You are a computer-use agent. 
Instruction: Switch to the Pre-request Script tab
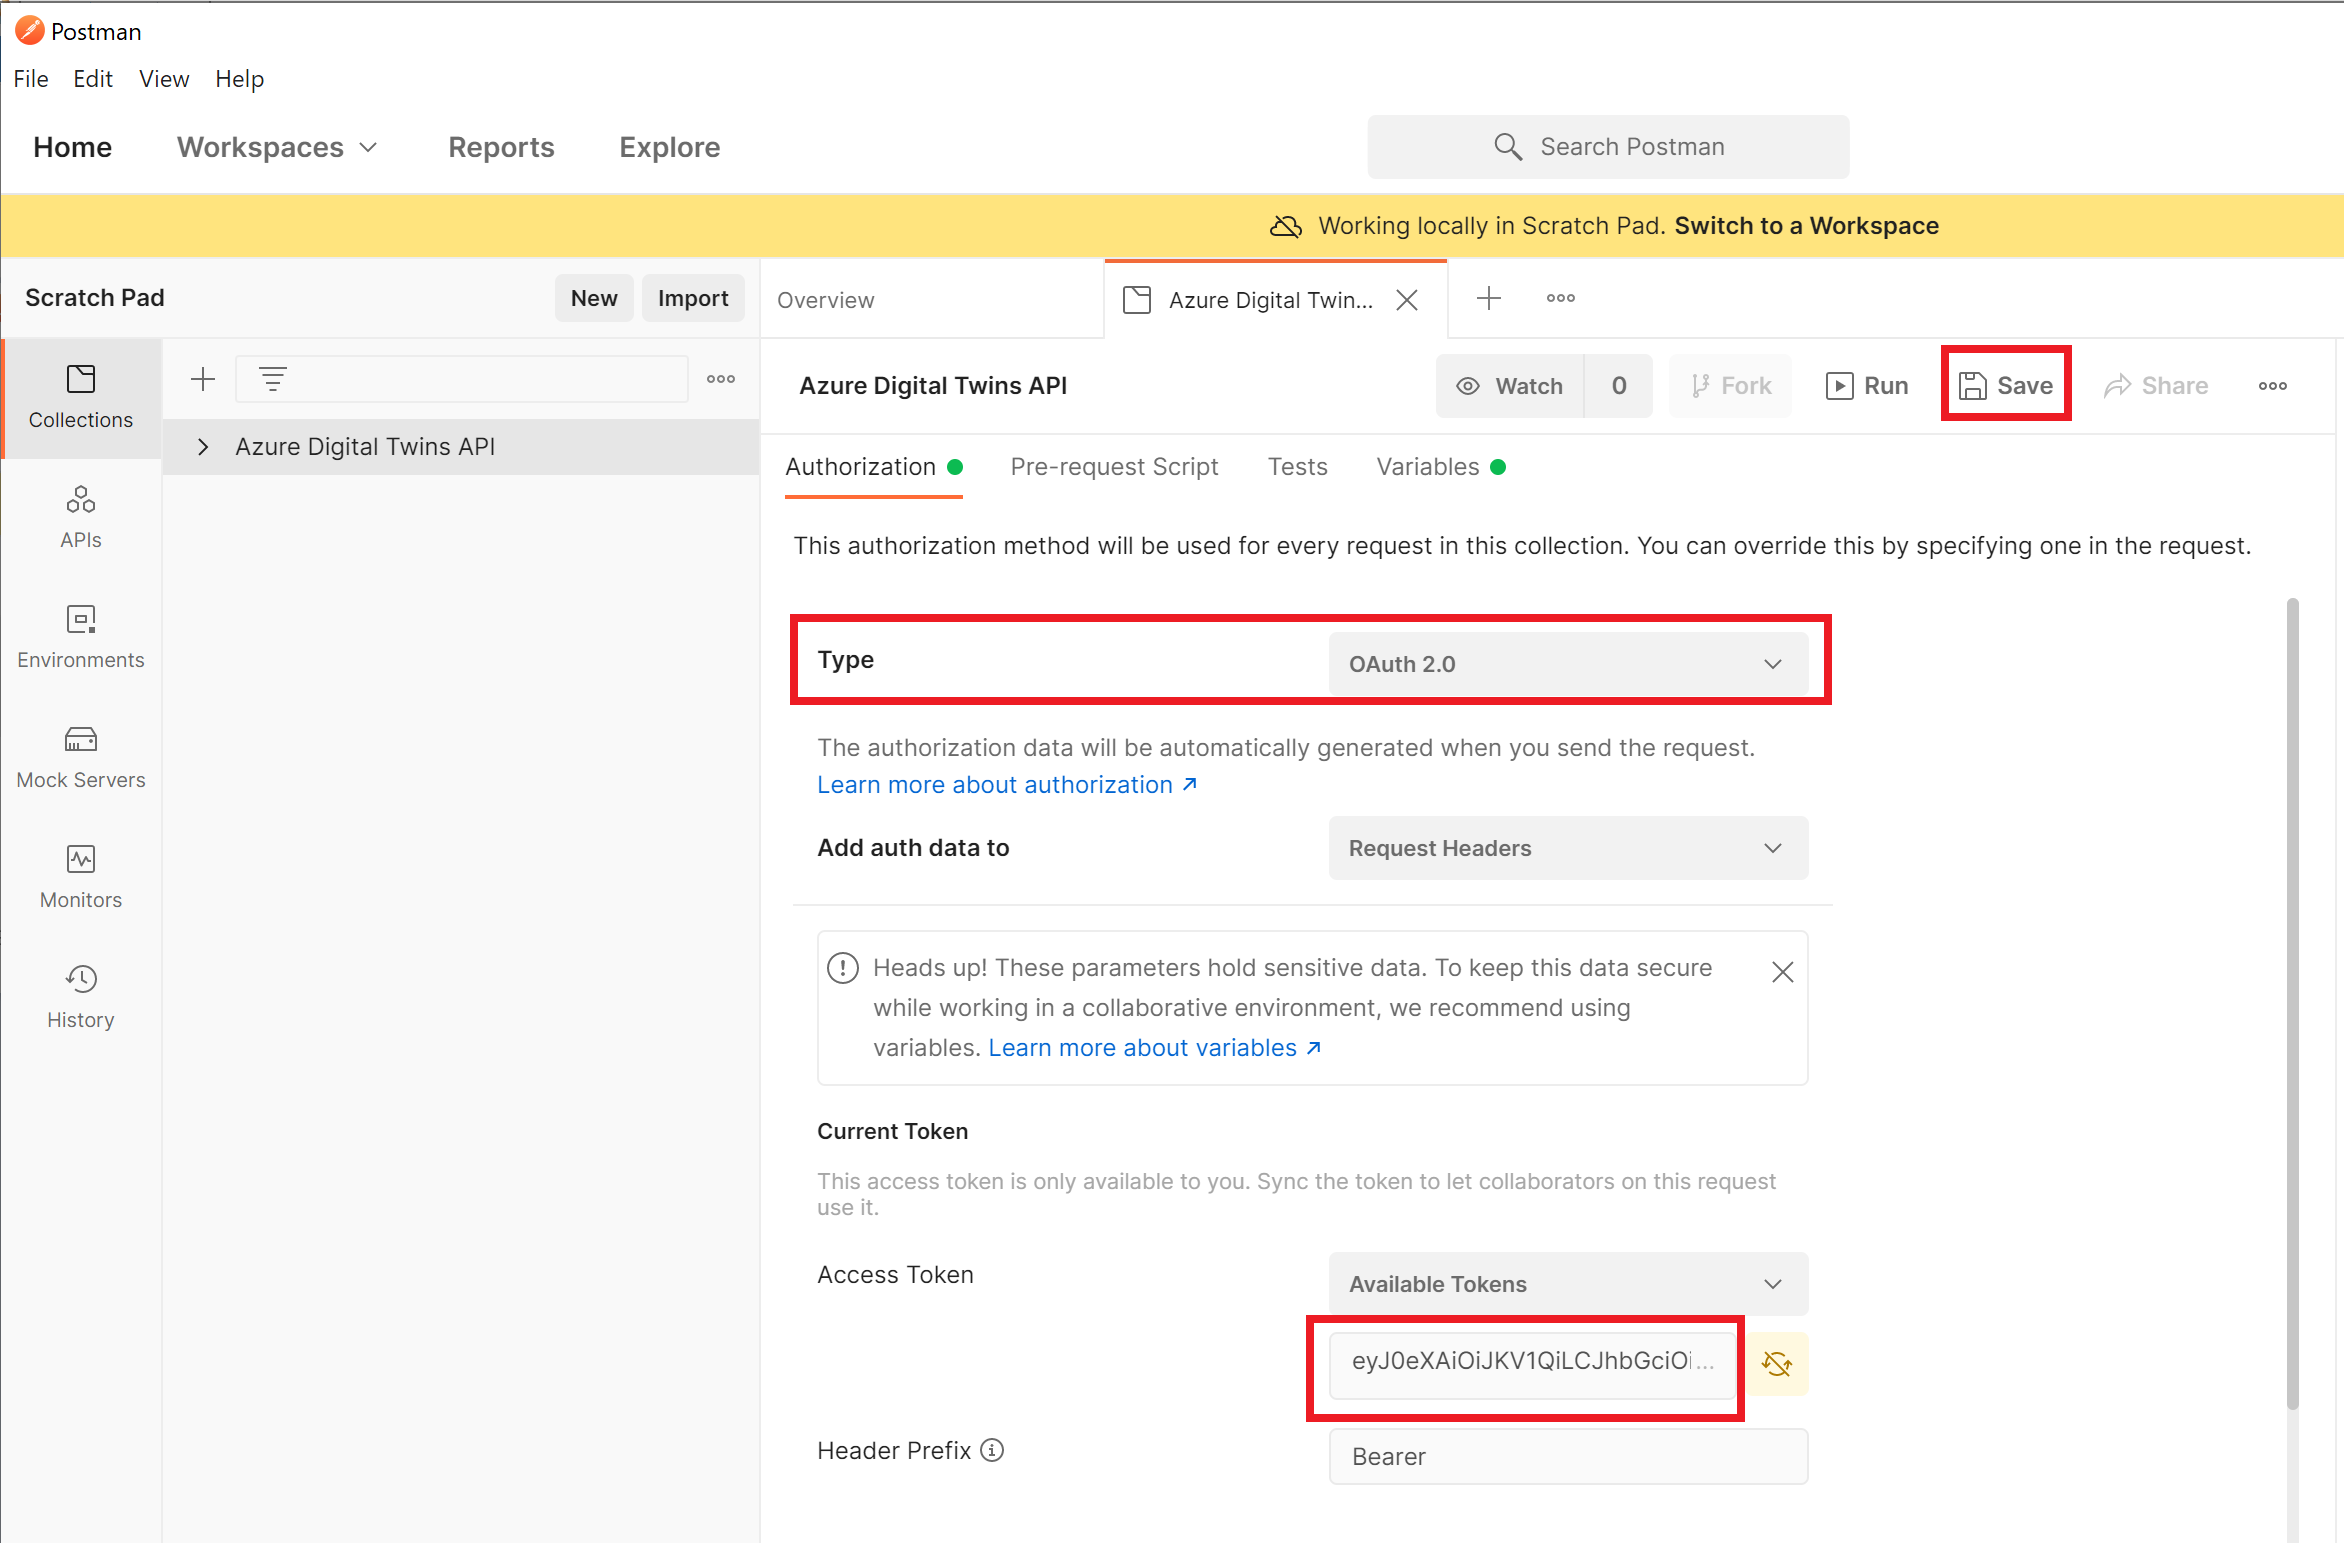pos(1111,465)
